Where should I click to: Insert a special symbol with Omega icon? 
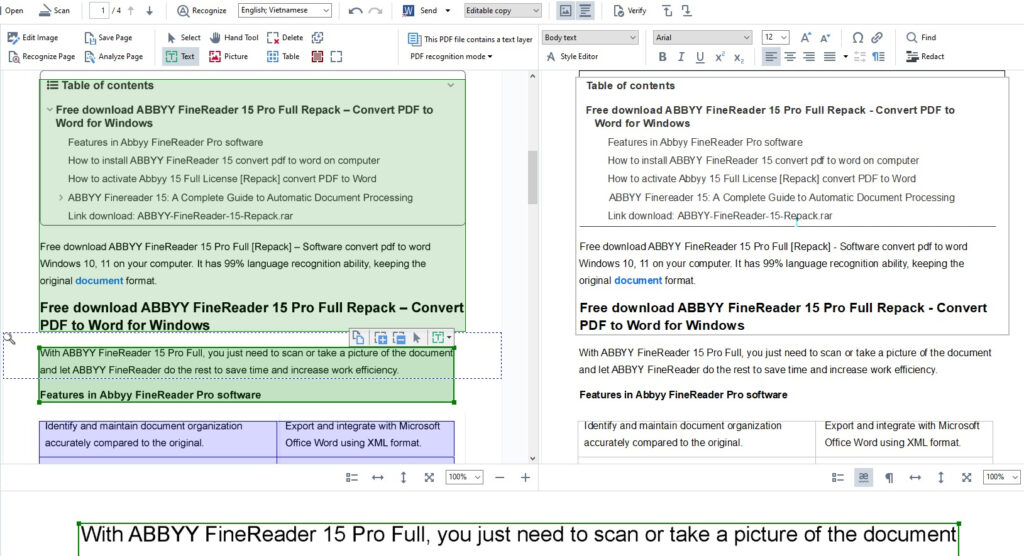[857, 38]
